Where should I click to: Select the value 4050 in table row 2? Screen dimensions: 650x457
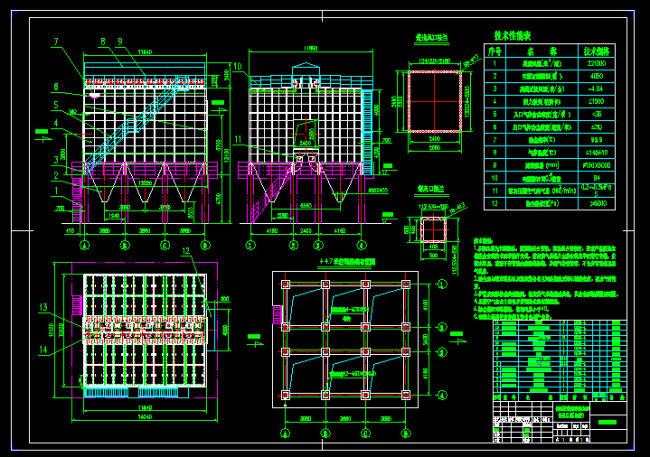[x=596, y=76]
